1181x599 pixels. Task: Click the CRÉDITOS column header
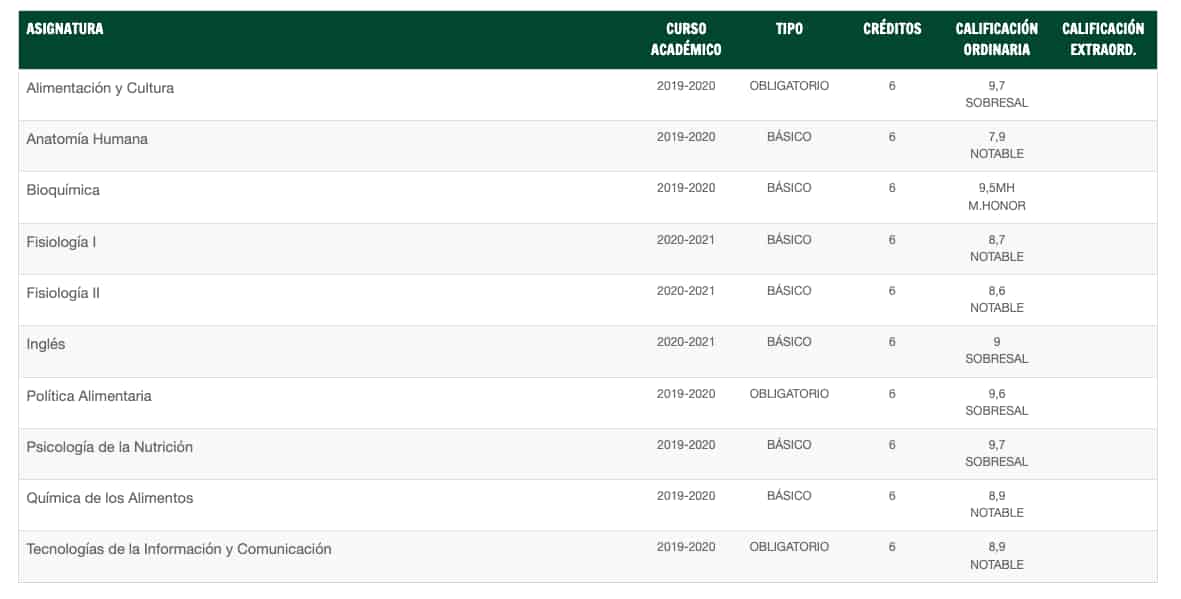click(892, 29)
